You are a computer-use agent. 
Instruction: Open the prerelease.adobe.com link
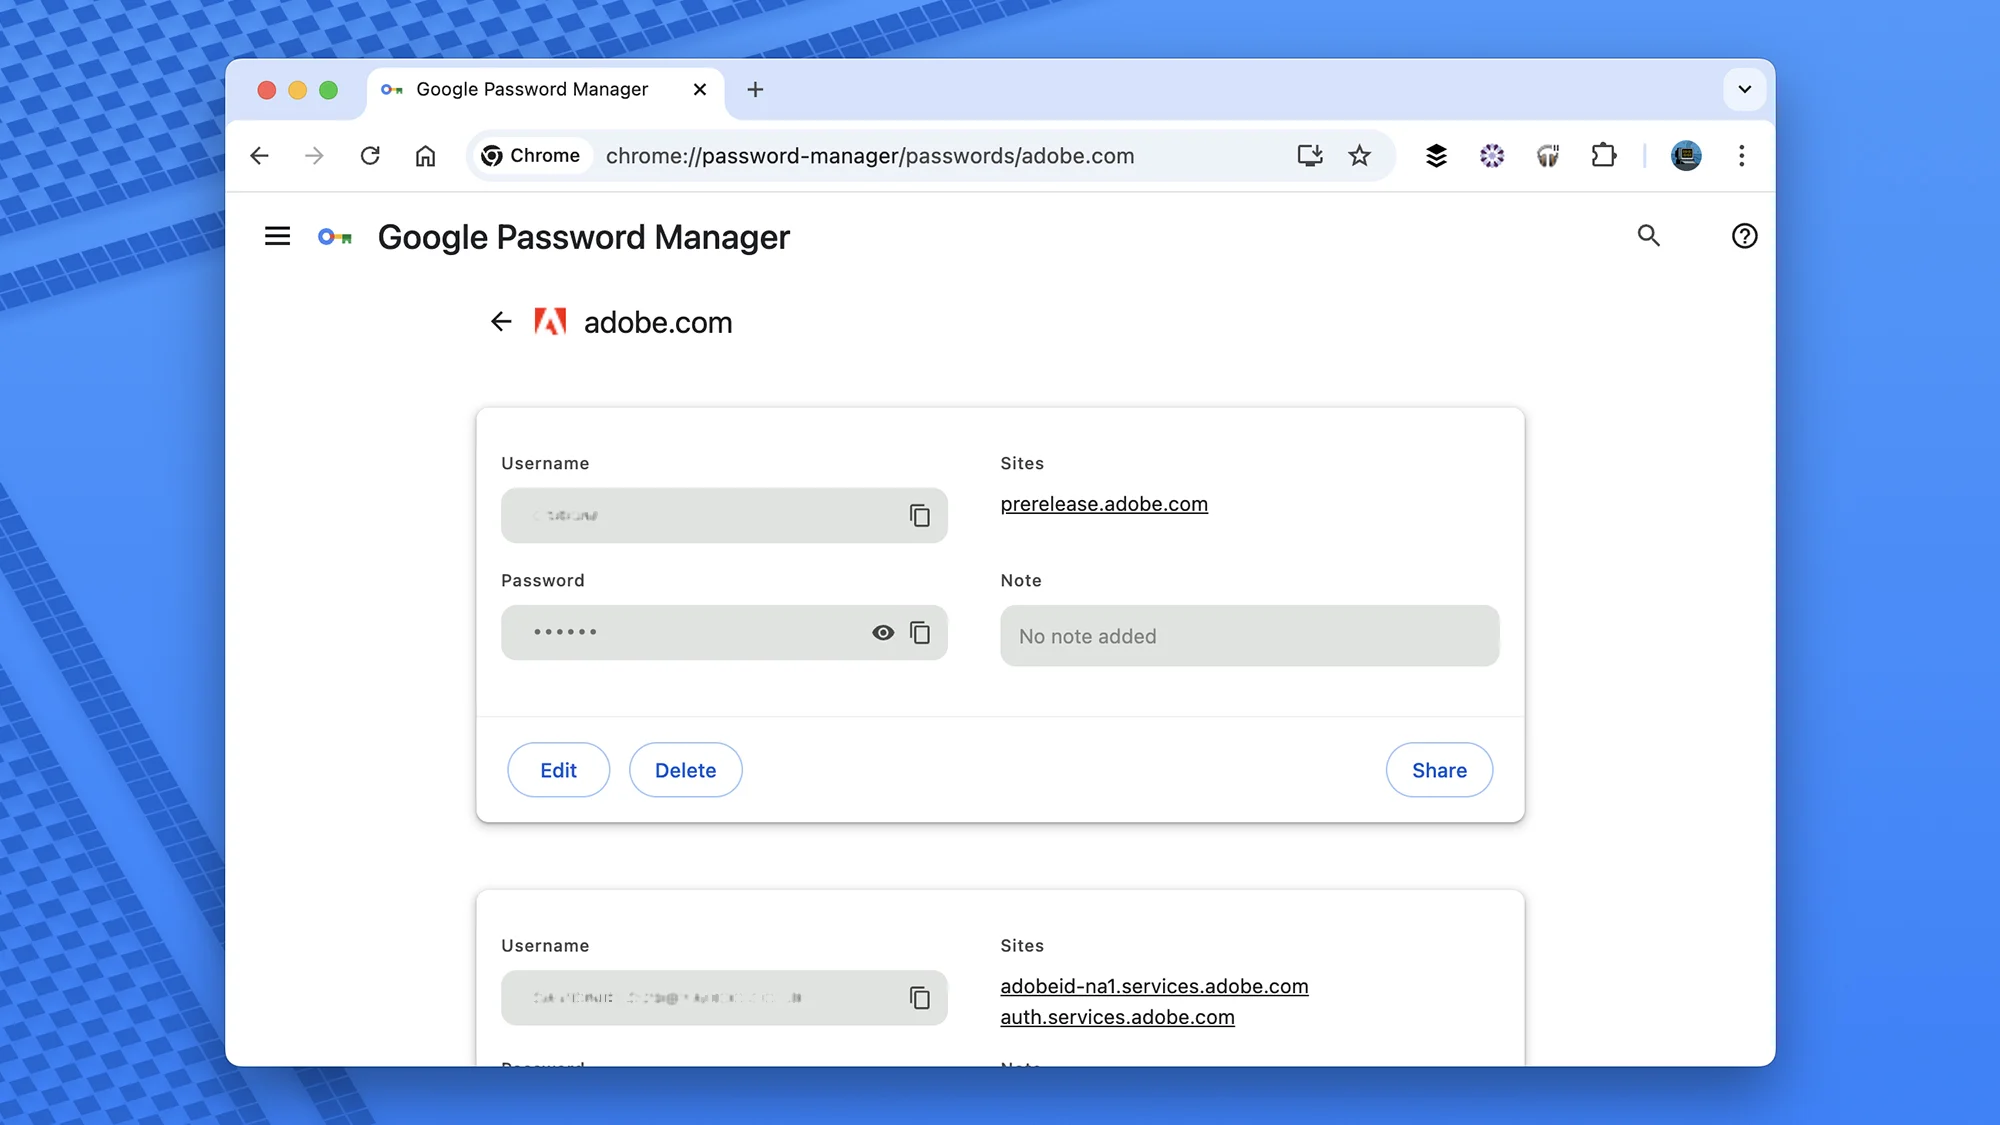coord(1103,504)
